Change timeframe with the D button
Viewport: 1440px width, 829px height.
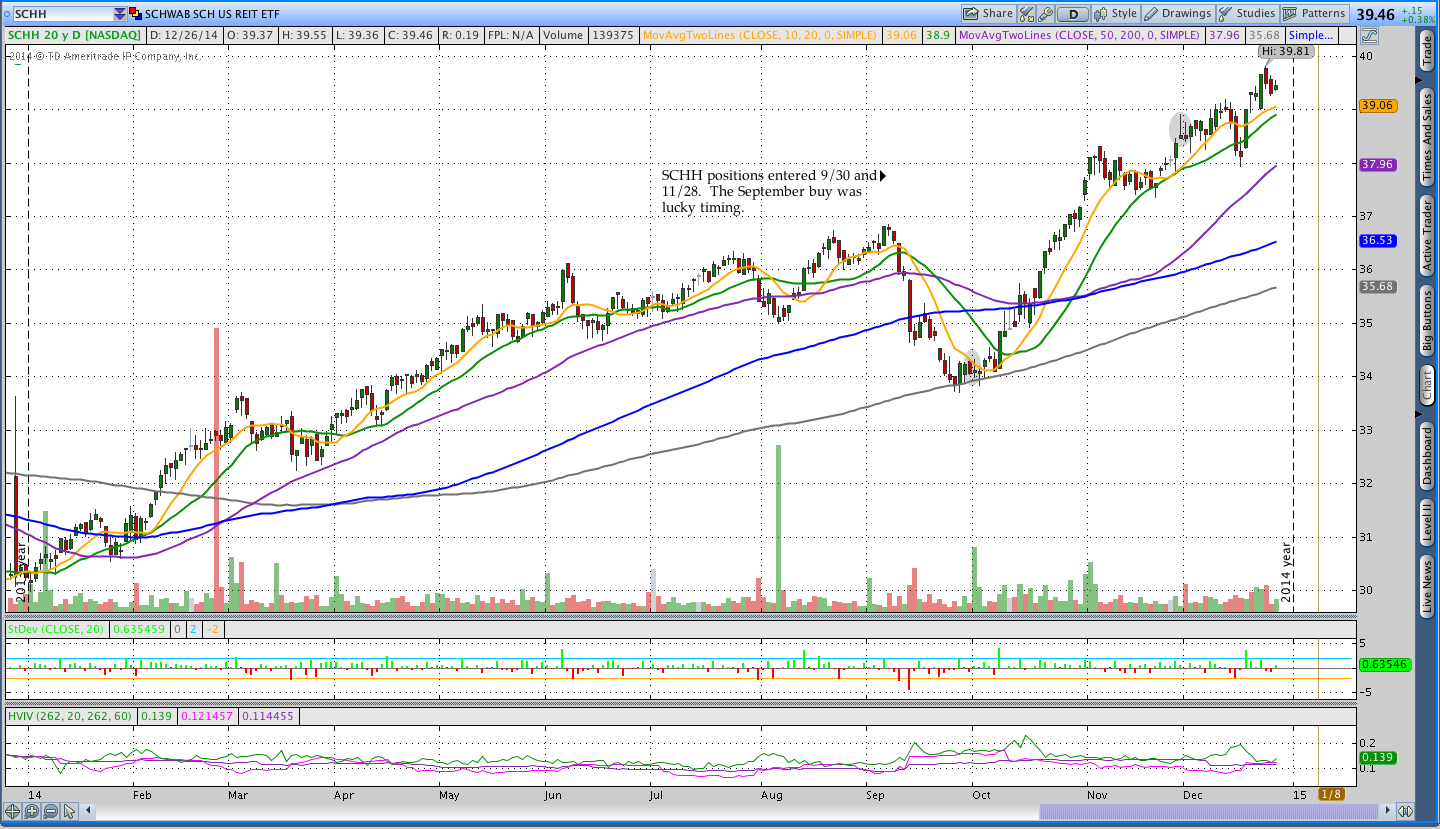tap(1073, 14)
